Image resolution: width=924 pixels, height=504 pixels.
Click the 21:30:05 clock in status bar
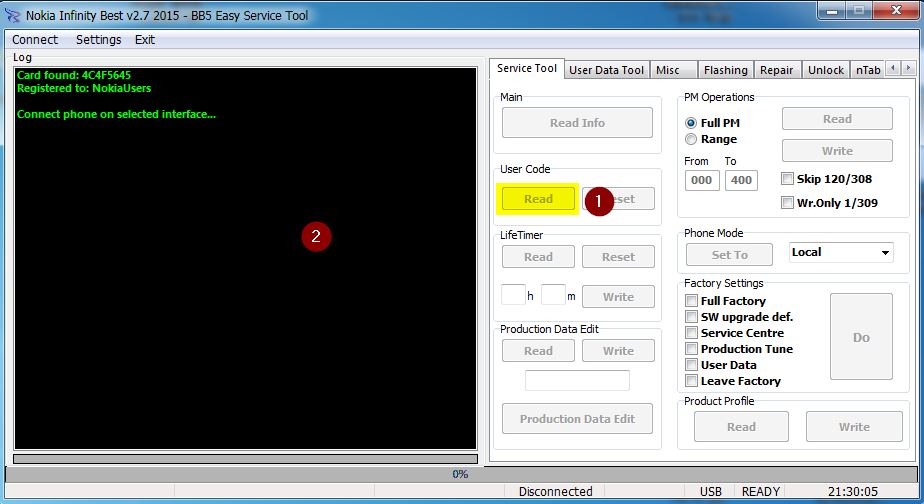[852, 492]
